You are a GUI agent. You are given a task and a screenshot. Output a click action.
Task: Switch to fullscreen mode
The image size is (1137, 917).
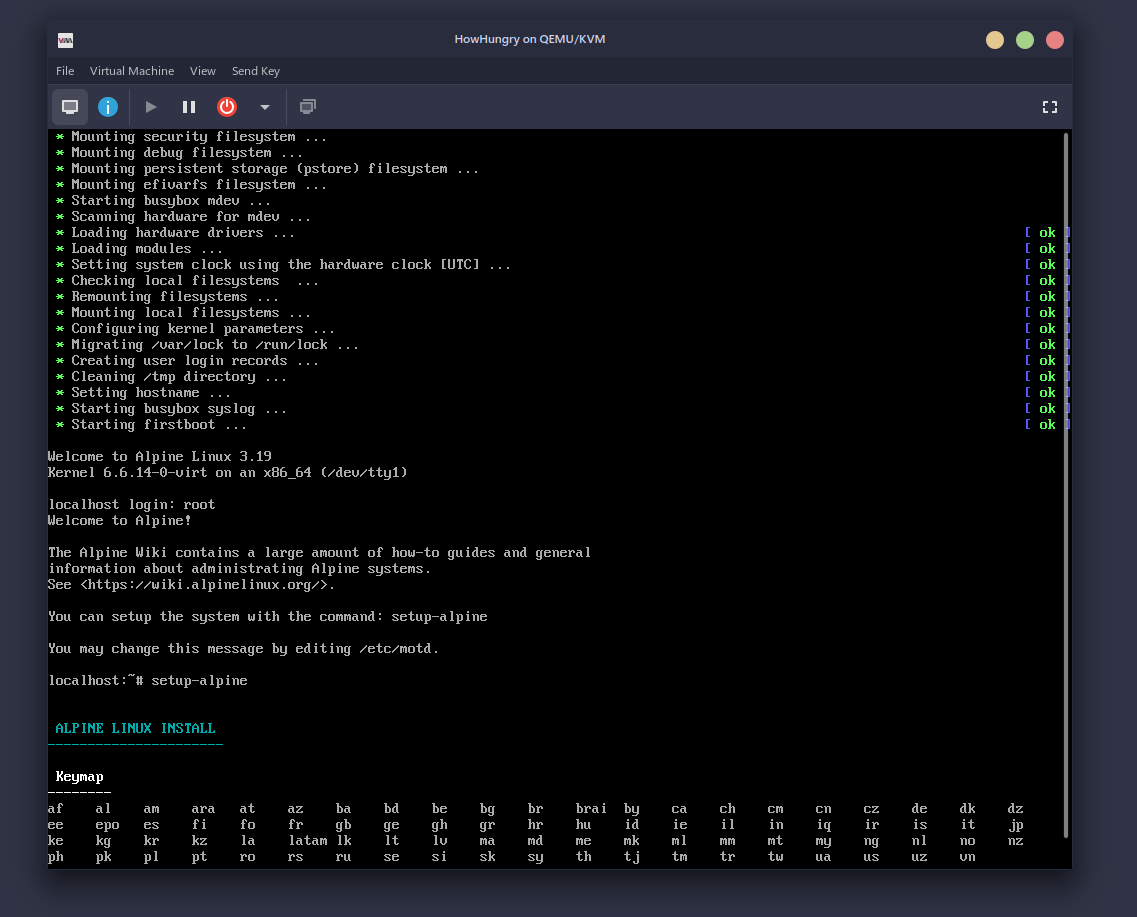(x=1050, y=107)
